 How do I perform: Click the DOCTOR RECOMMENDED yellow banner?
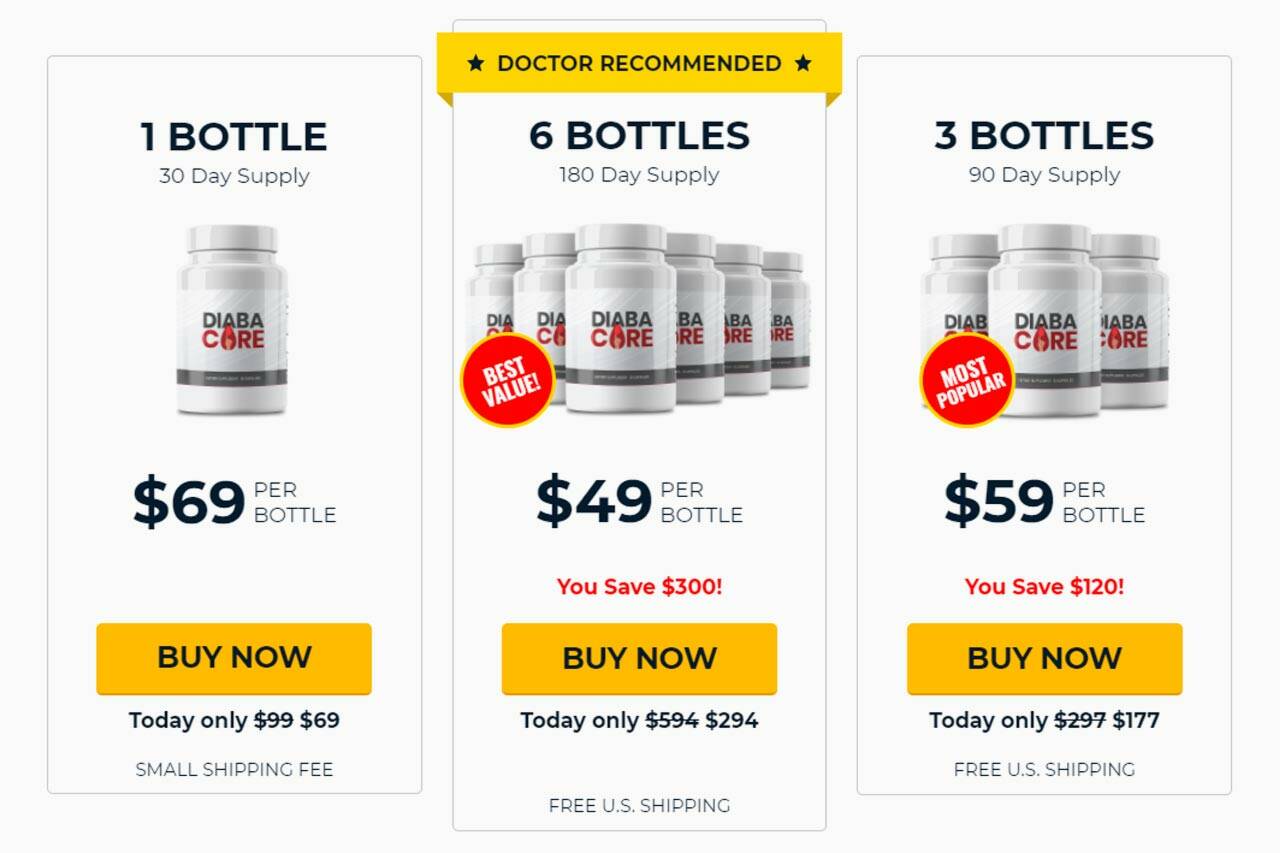[639, 64]
